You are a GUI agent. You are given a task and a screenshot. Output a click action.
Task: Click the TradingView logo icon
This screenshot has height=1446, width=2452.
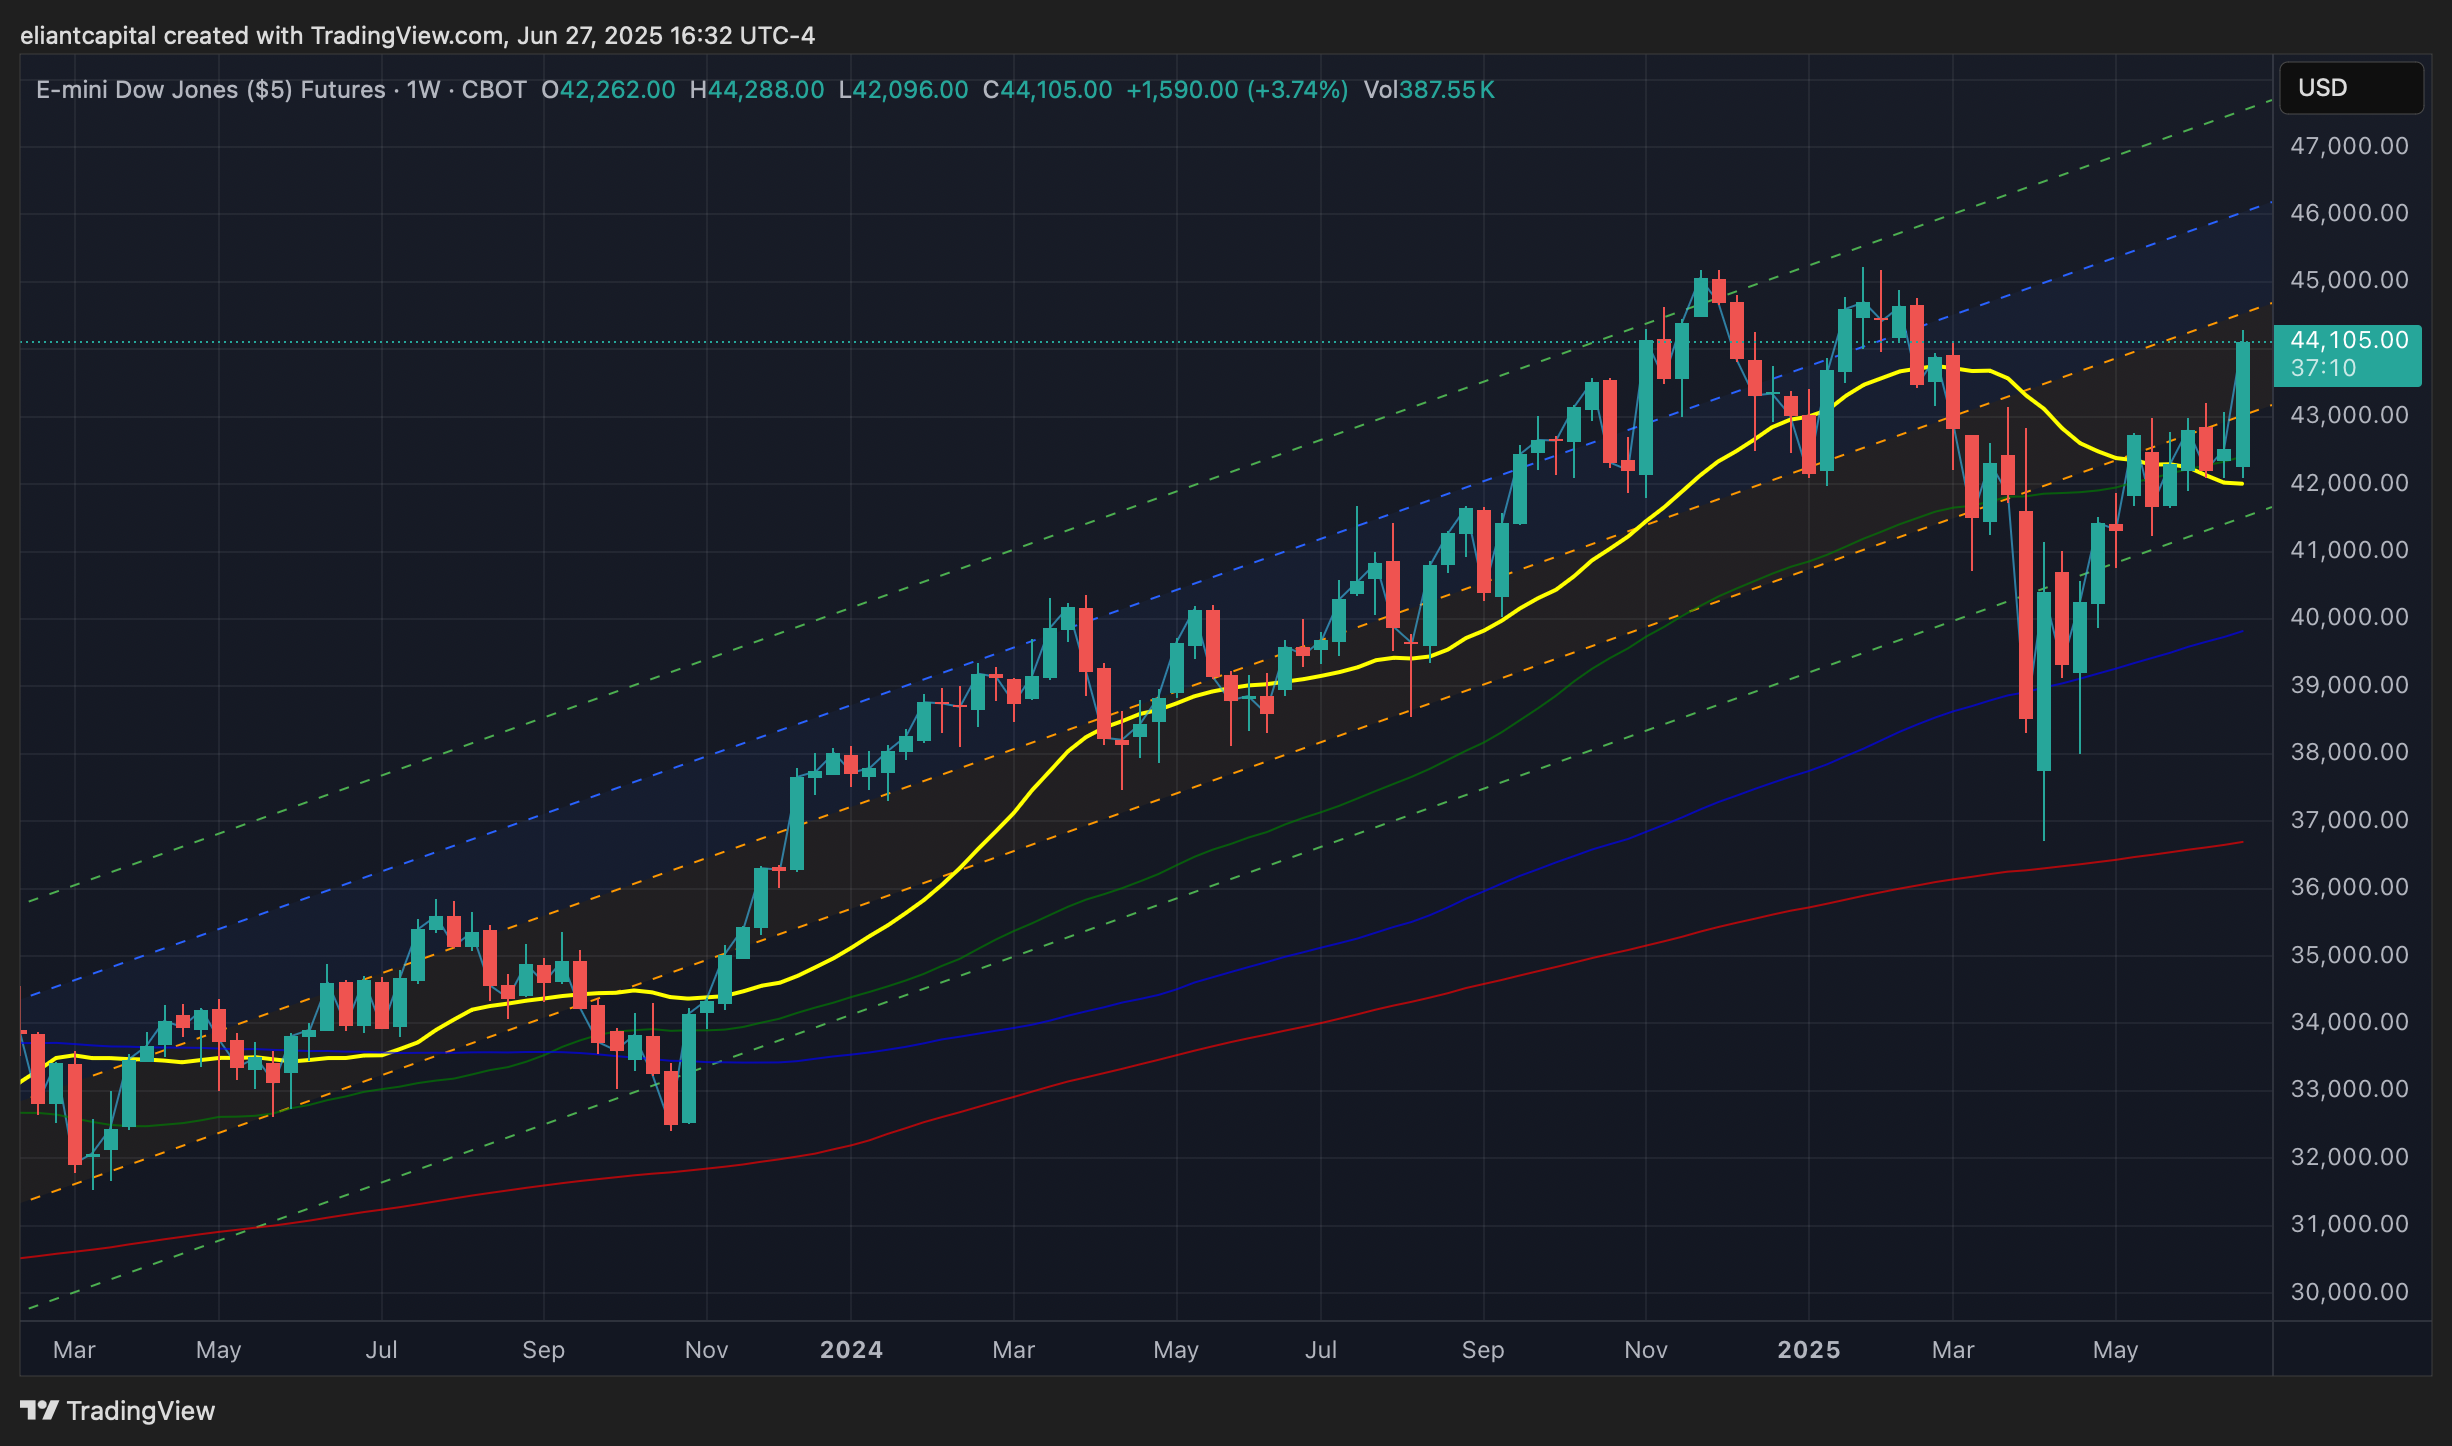click(x=39, y=1410)
